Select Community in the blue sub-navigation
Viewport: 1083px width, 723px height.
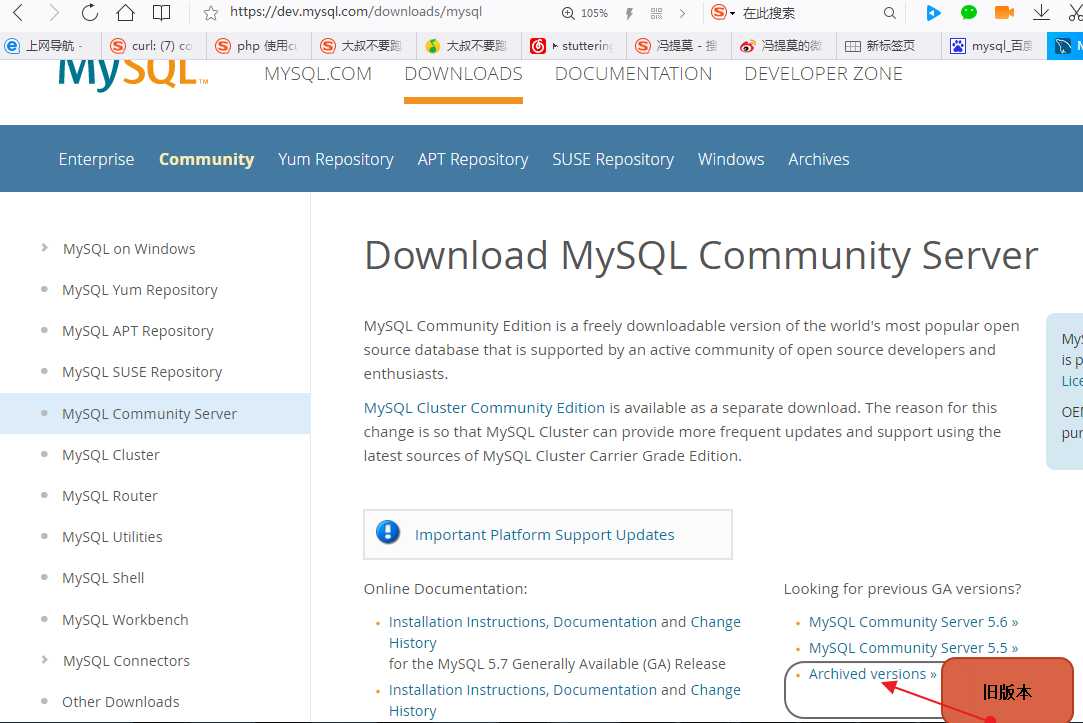point(207,160)
